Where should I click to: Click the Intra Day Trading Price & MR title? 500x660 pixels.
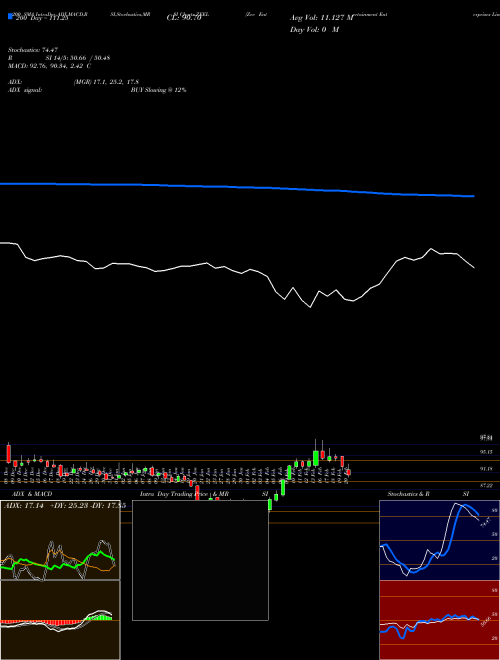(x=184, y=494)
